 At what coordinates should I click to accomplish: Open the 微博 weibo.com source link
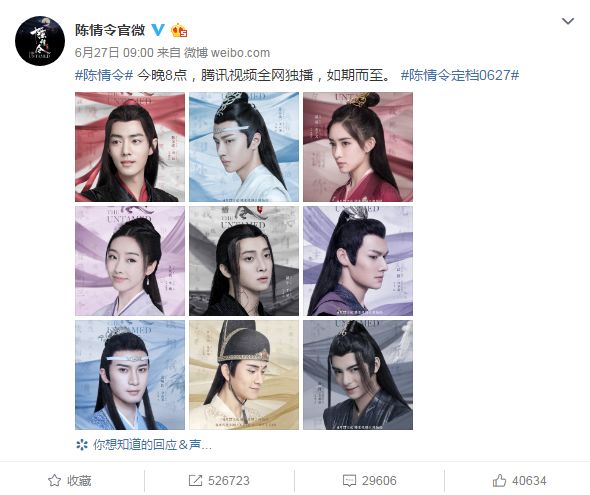point(227,53)
